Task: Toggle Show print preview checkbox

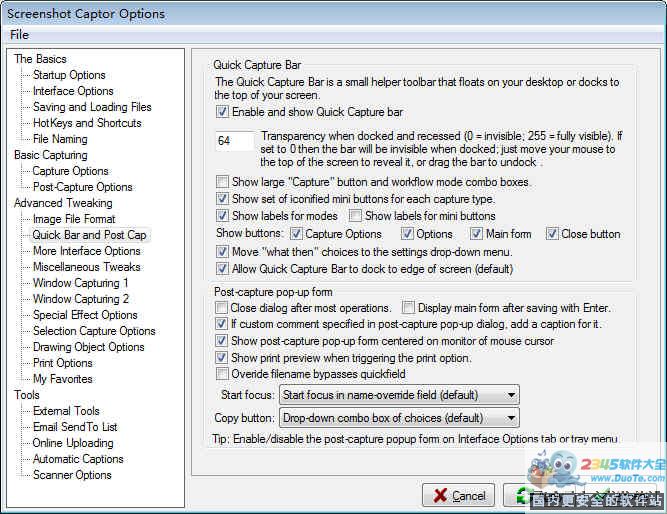Action: pos(221,357)
